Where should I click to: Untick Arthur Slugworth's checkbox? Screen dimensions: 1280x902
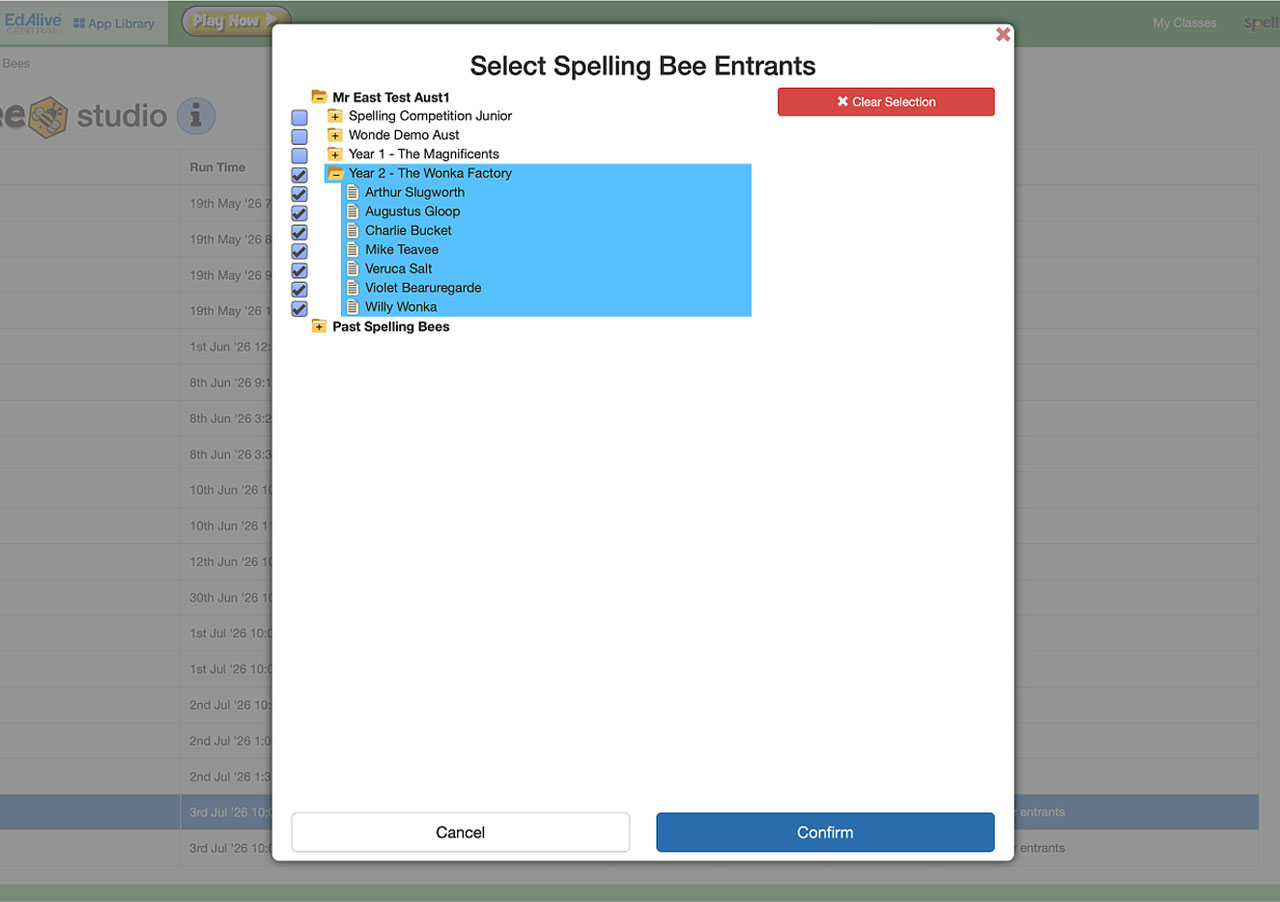[x=299, y=194]
